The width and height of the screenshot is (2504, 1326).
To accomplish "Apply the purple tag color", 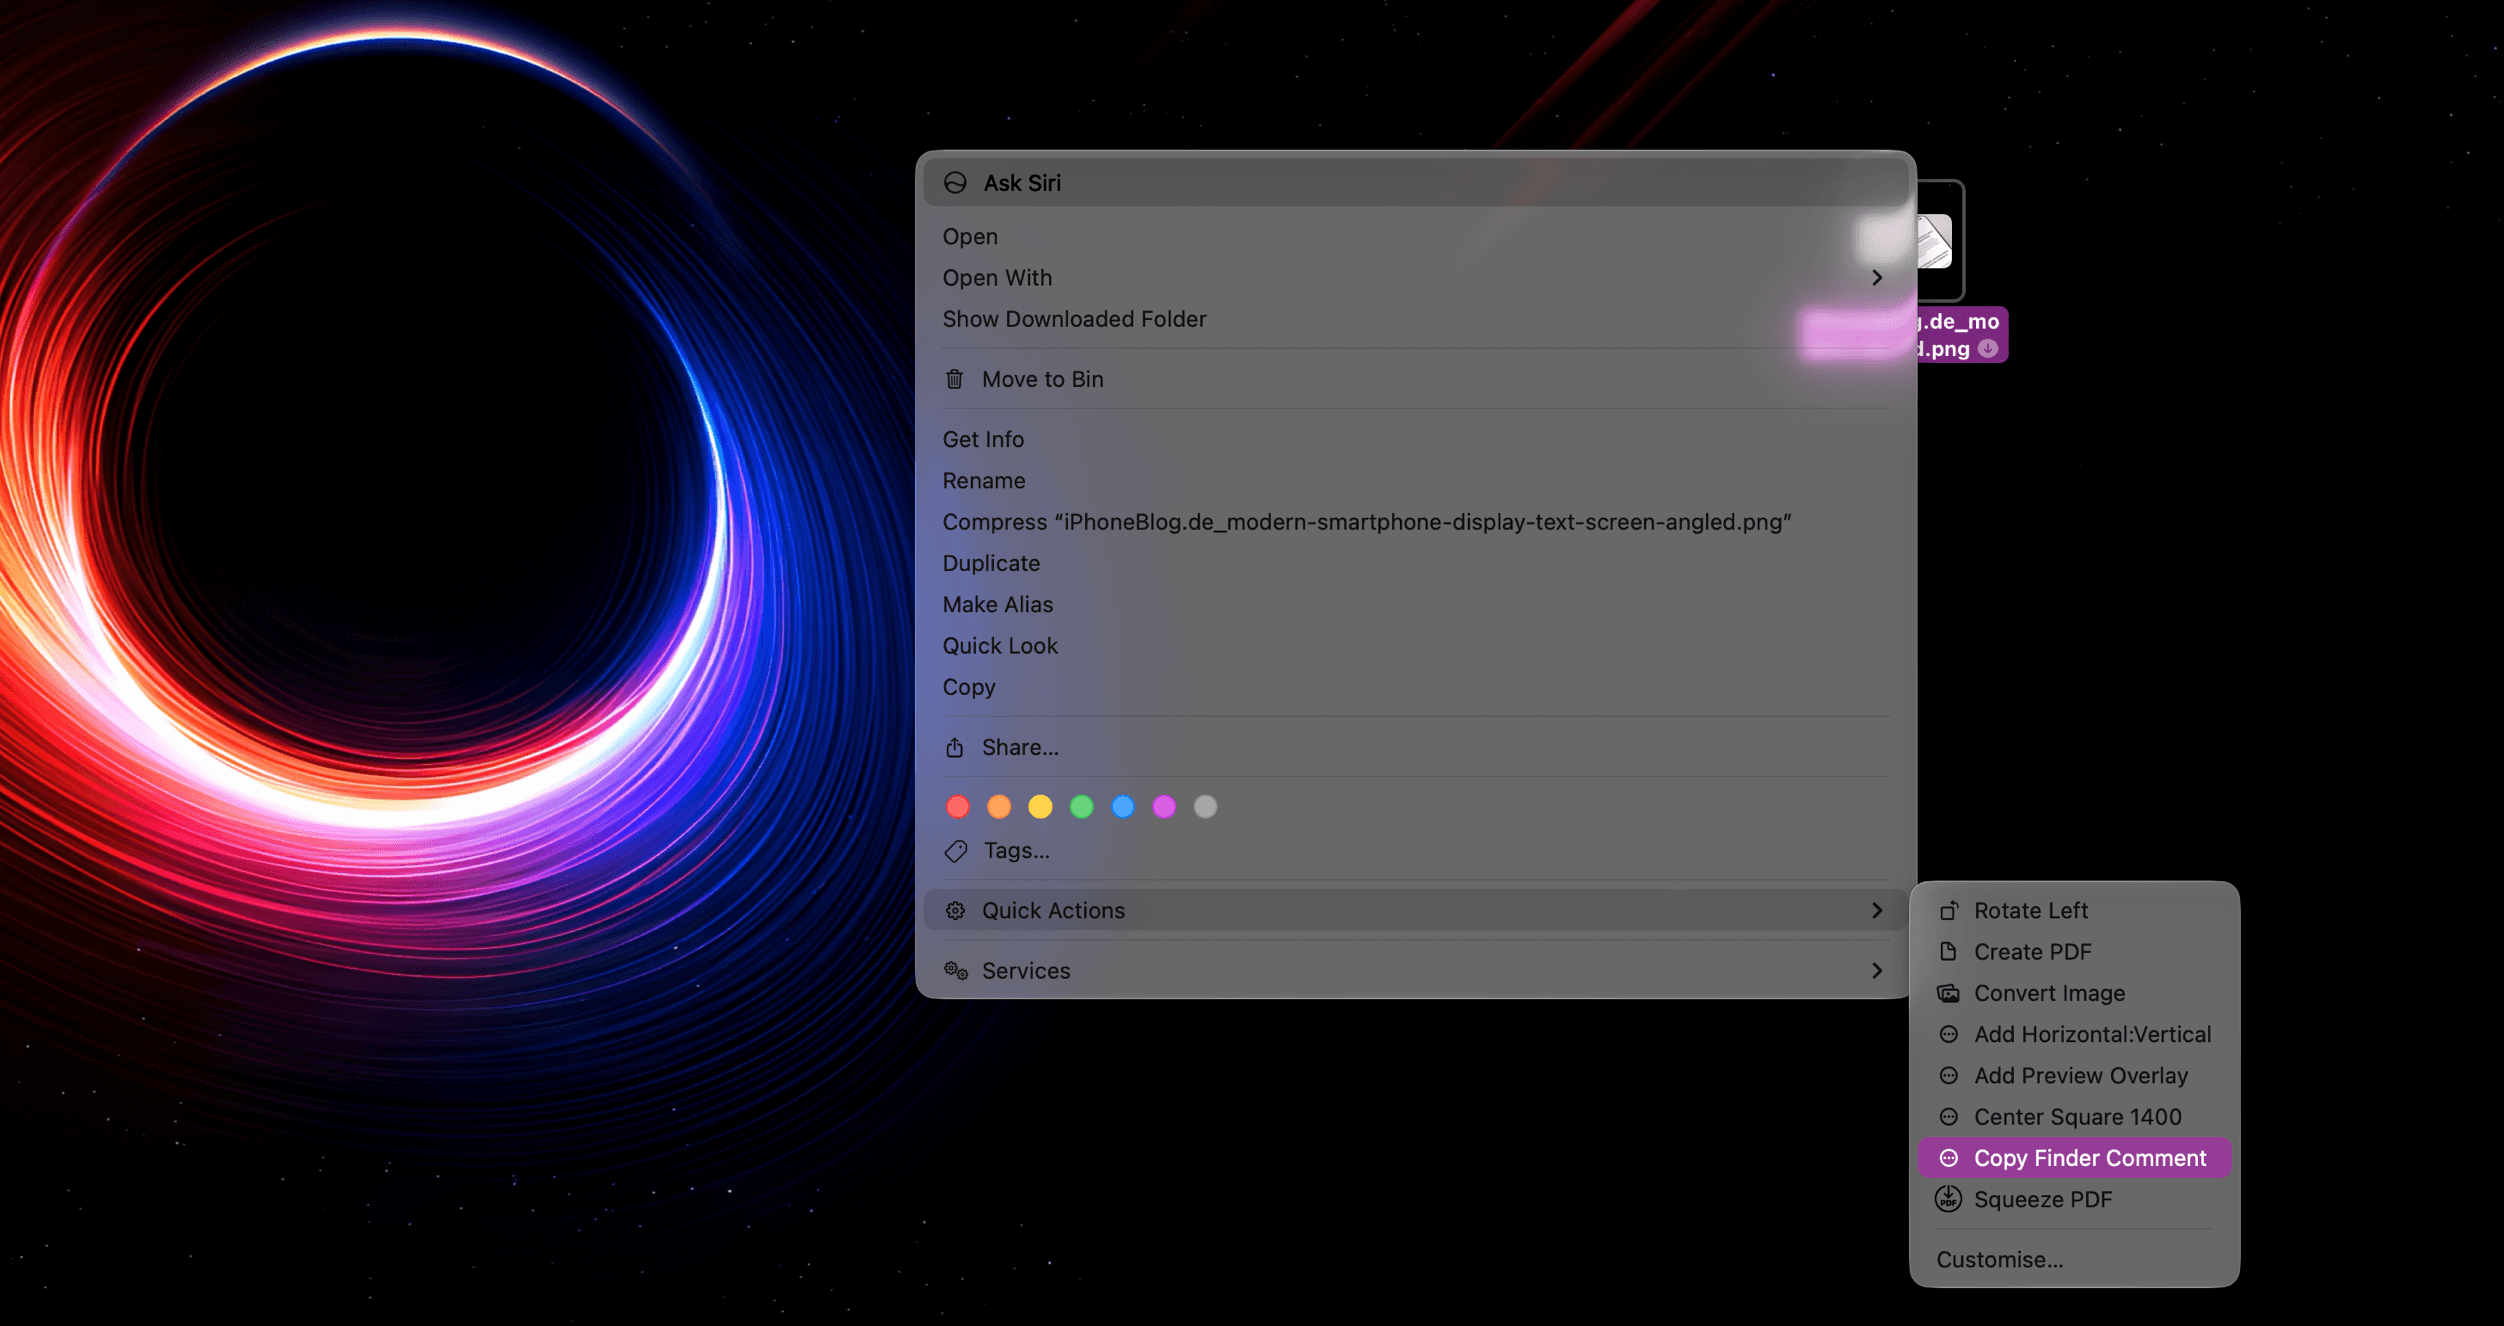I will [x=1164, y=807].
